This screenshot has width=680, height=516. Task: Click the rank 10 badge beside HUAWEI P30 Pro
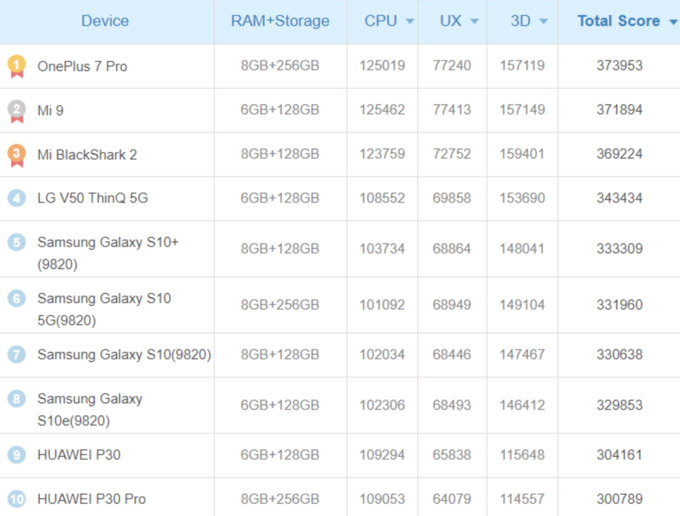point(16,499)
